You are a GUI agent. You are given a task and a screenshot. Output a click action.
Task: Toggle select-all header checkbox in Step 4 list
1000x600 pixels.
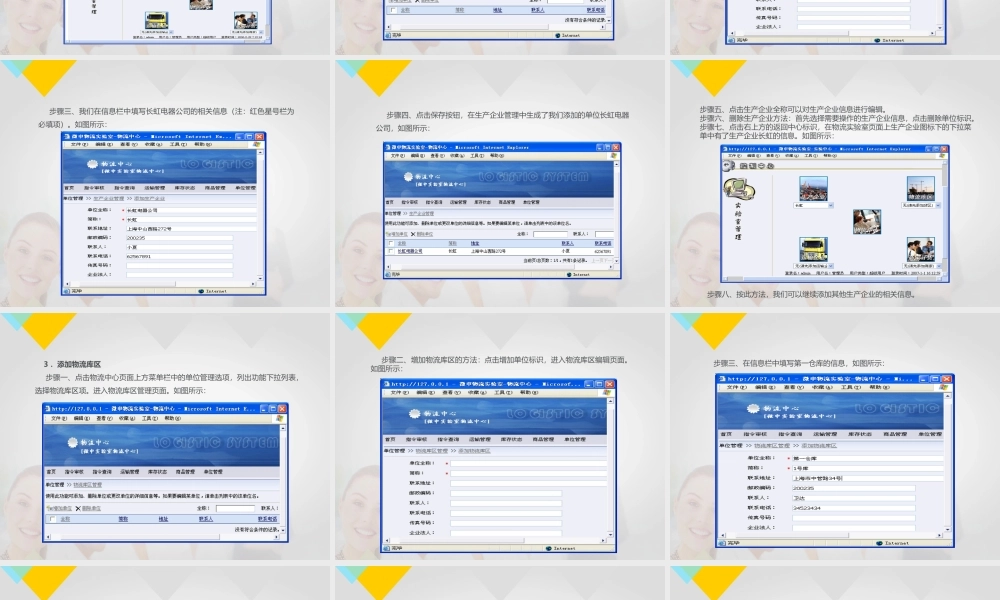click(x=391, y=243)
